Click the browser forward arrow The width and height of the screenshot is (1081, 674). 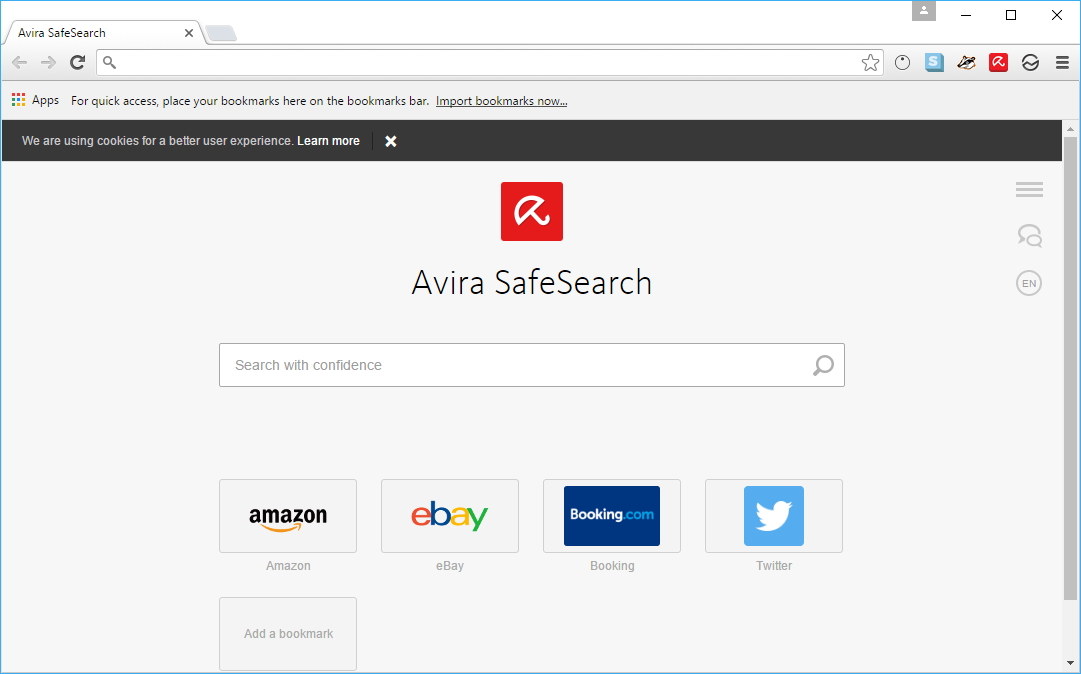click(48, 63)
